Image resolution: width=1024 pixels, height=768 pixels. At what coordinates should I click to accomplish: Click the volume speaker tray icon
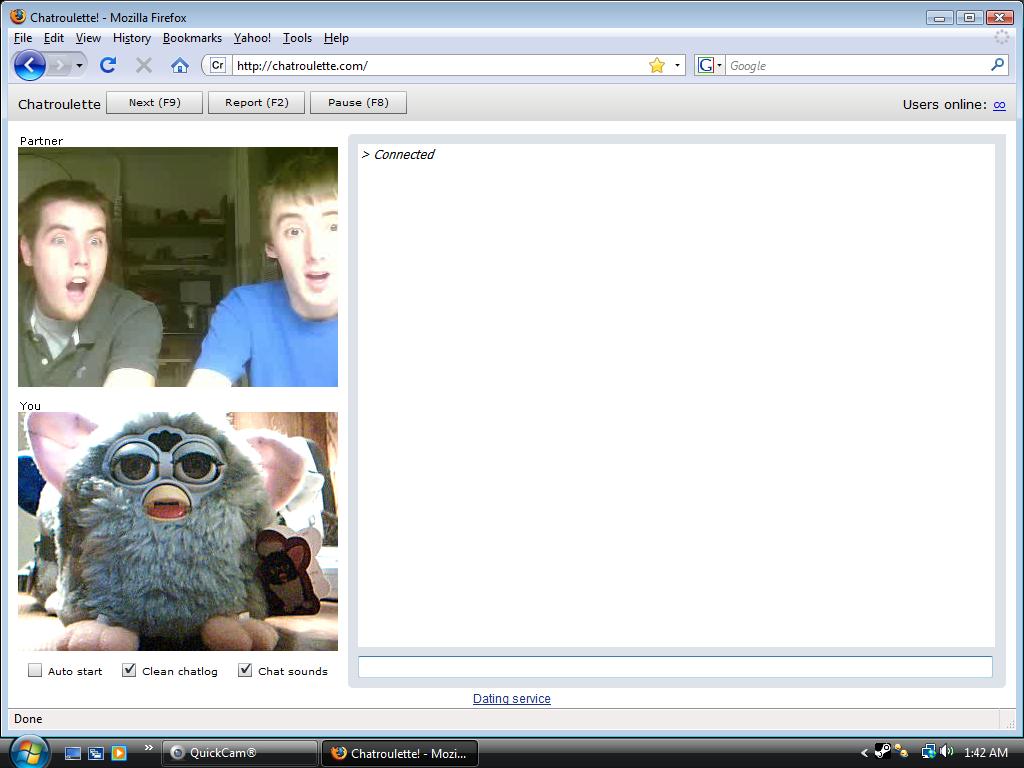tap(947, 752)
